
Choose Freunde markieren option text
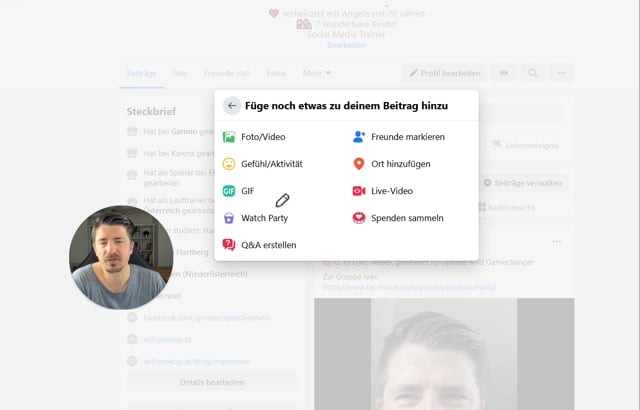coord(408,137)
